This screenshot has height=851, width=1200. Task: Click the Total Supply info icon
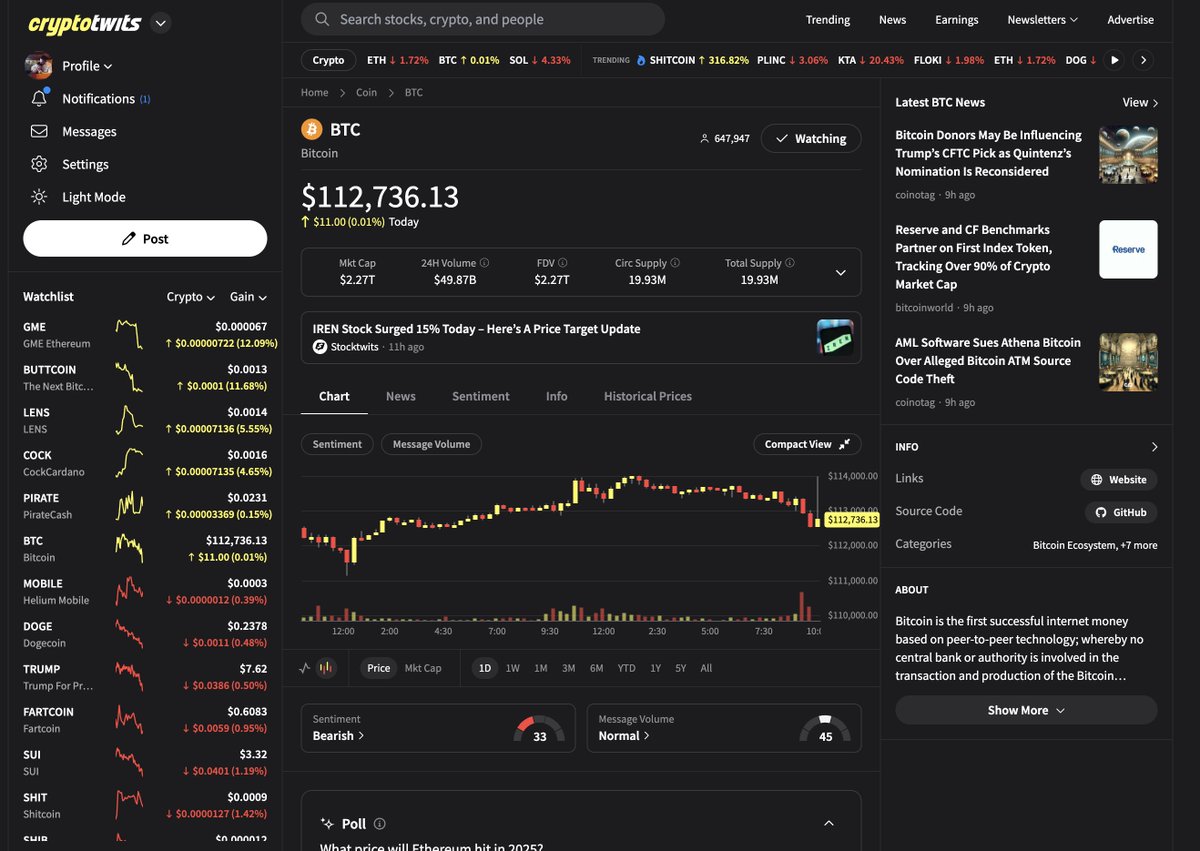pos(790,263)
